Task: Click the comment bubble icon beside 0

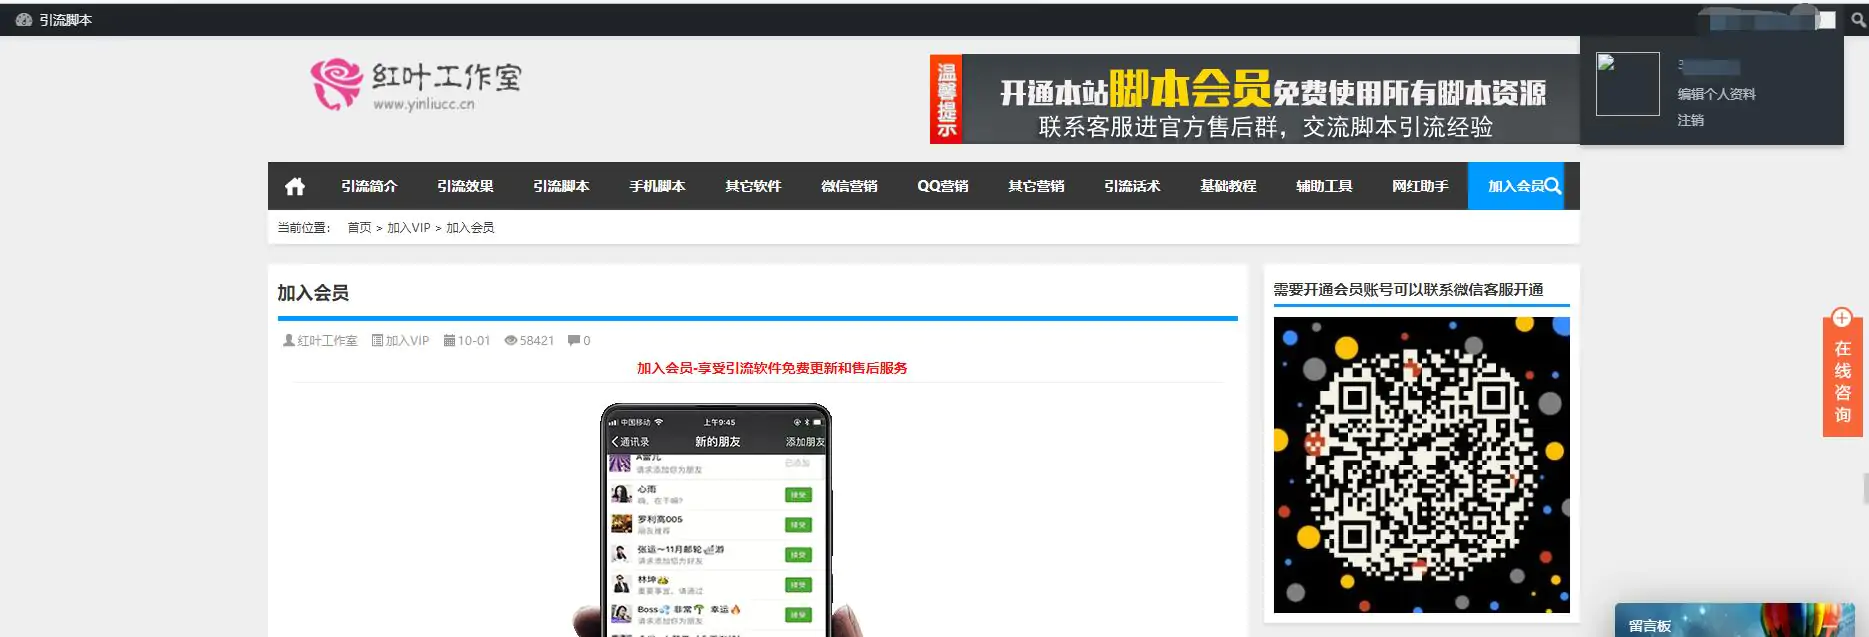Action: point(574,340)
